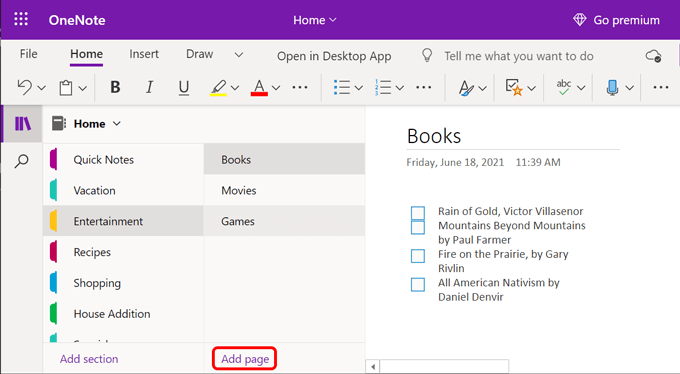Expand the Undo dropdown arrow
Viewport: 680px width, 374px height.
42,88
